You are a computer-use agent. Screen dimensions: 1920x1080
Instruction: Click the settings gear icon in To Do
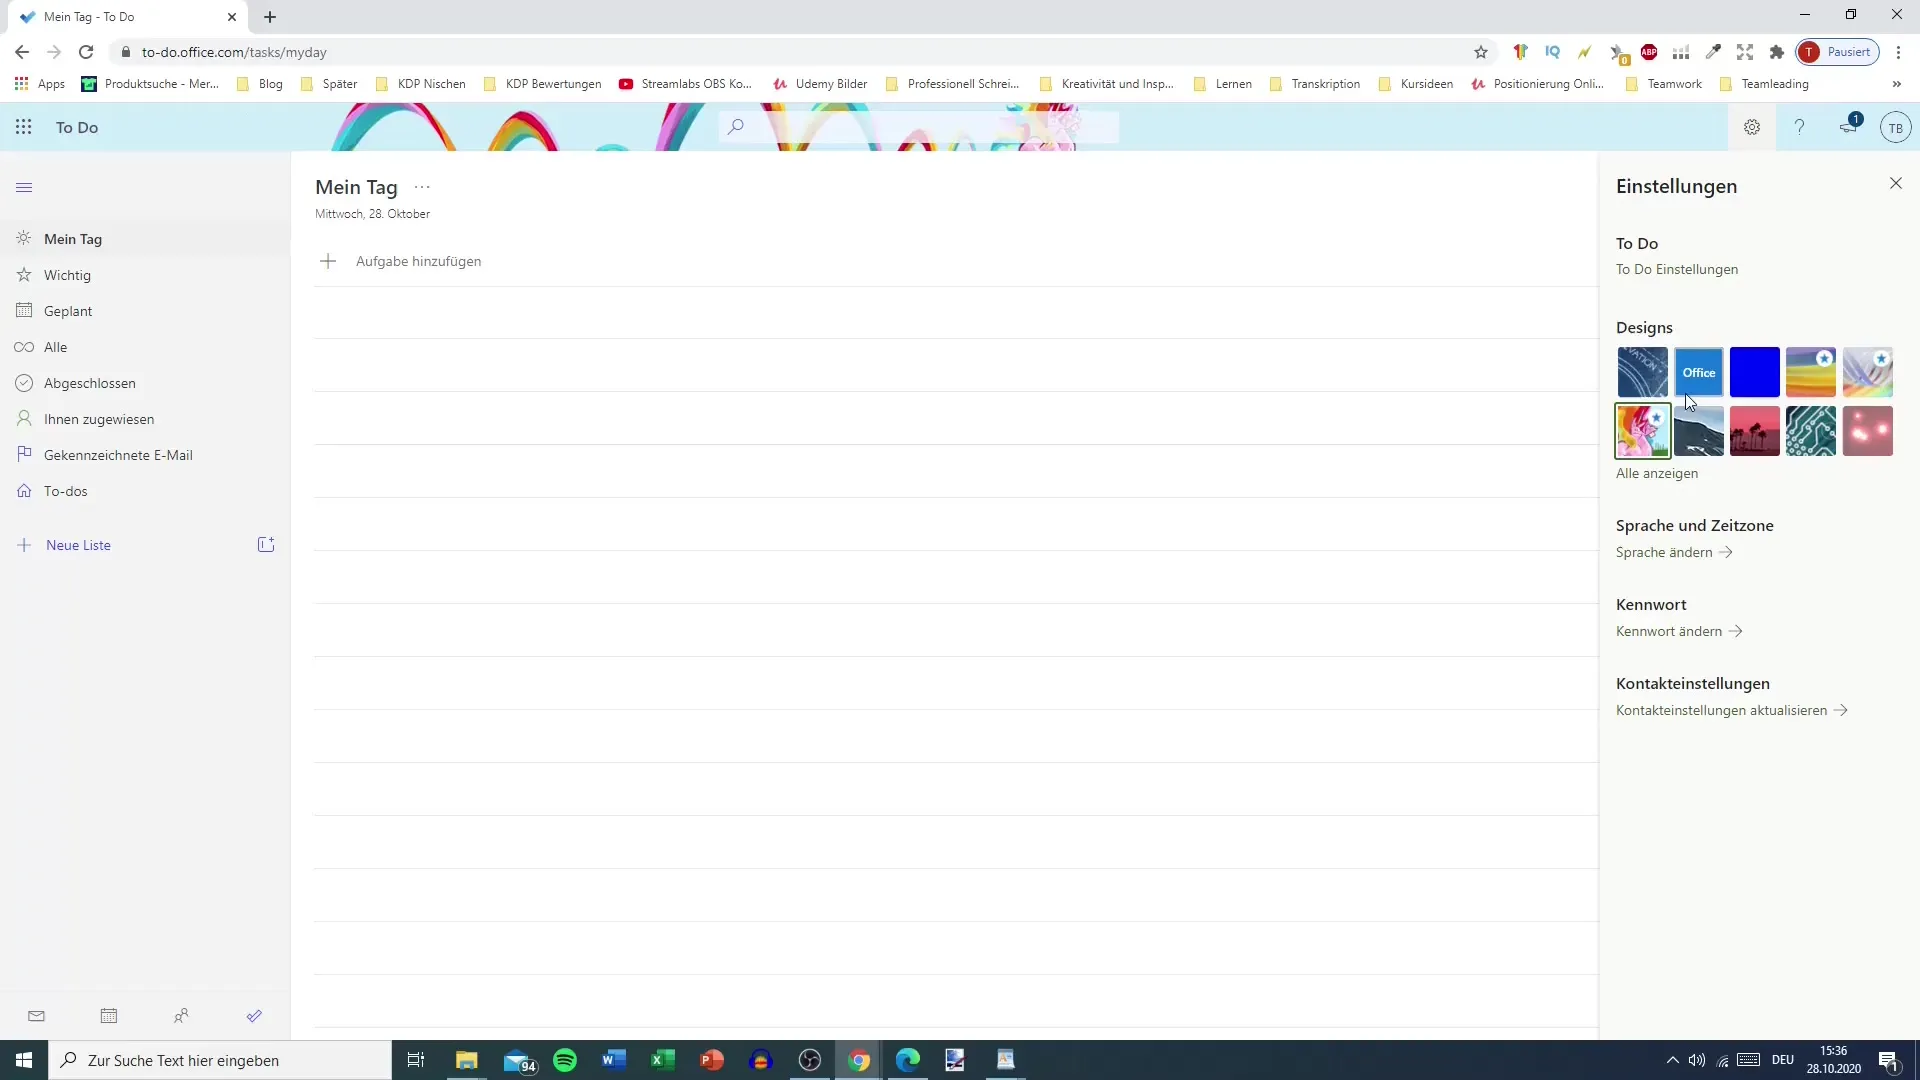(1751, 127)
